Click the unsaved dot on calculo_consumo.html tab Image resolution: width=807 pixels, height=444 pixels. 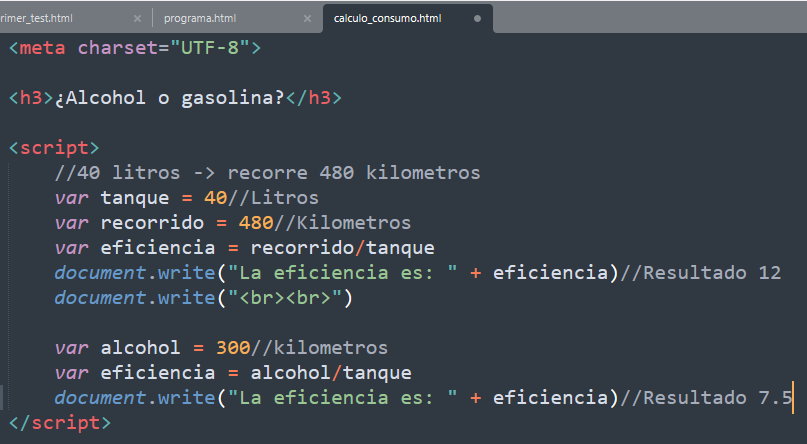(x=477, y=19)
